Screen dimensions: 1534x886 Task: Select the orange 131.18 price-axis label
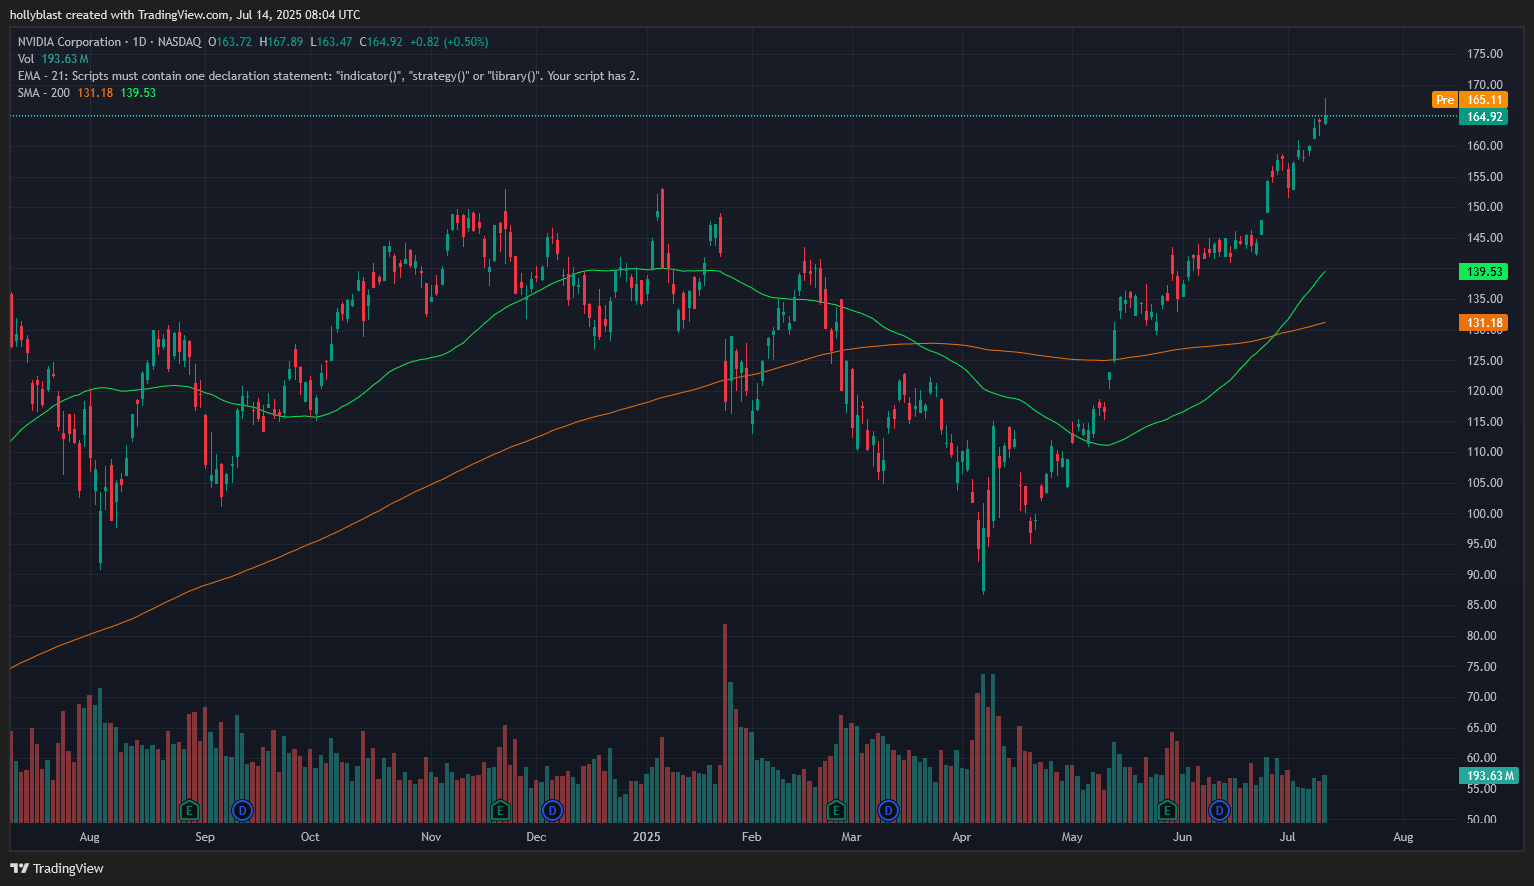pyautogui.click(x=1484, y=323)
